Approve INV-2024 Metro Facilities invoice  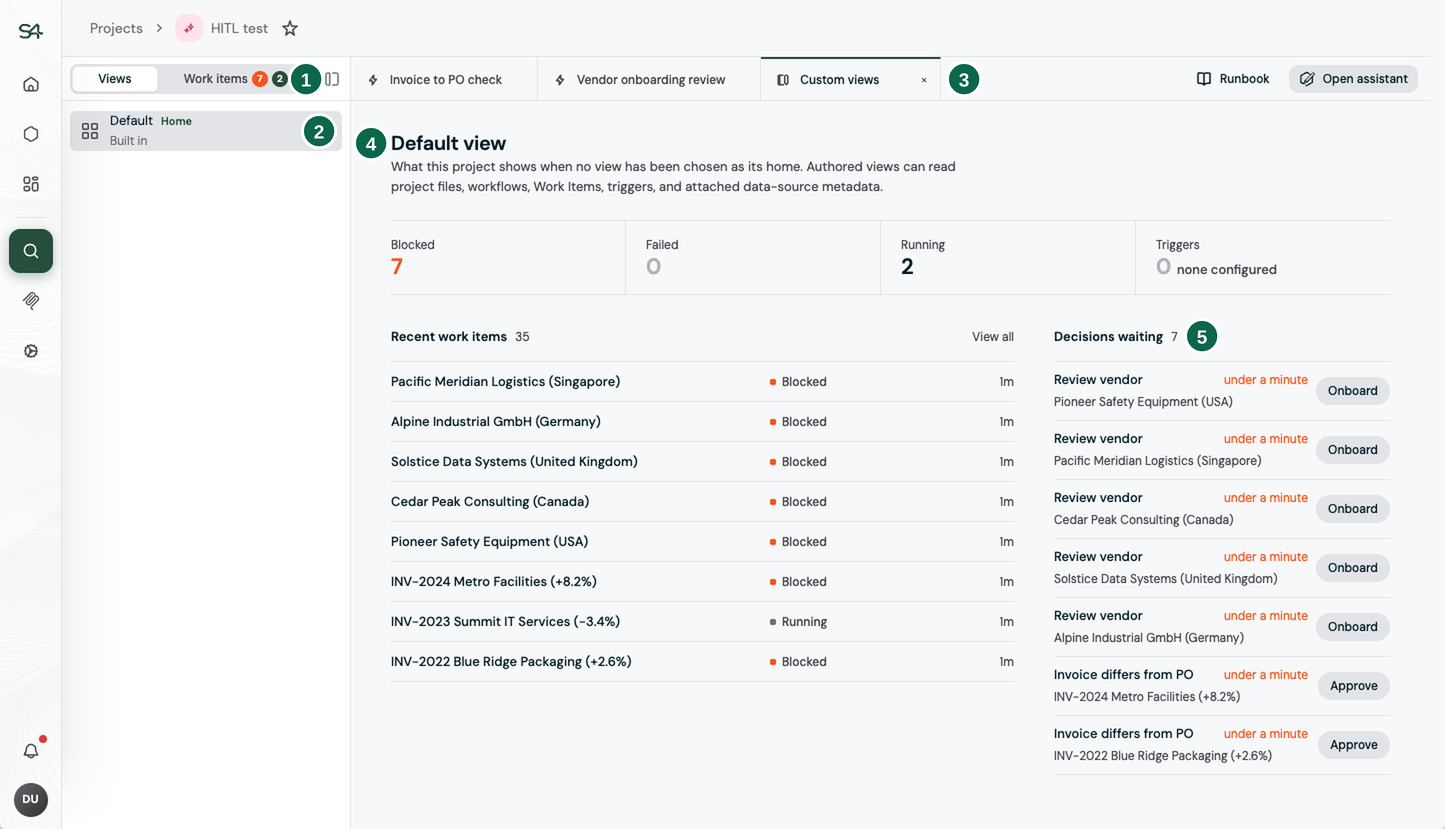pyautogui.click(x=1354, y=686)
